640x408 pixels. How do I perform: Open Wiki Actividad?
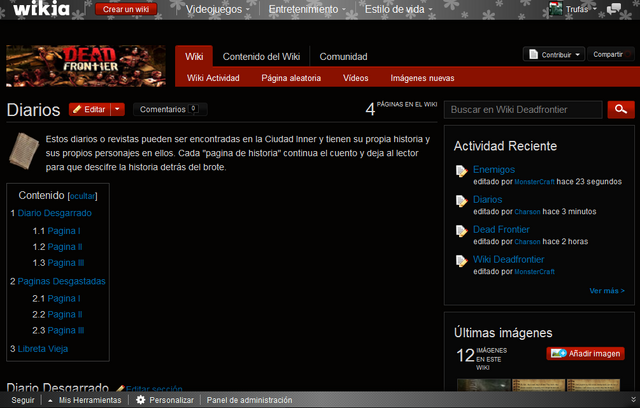213,78
